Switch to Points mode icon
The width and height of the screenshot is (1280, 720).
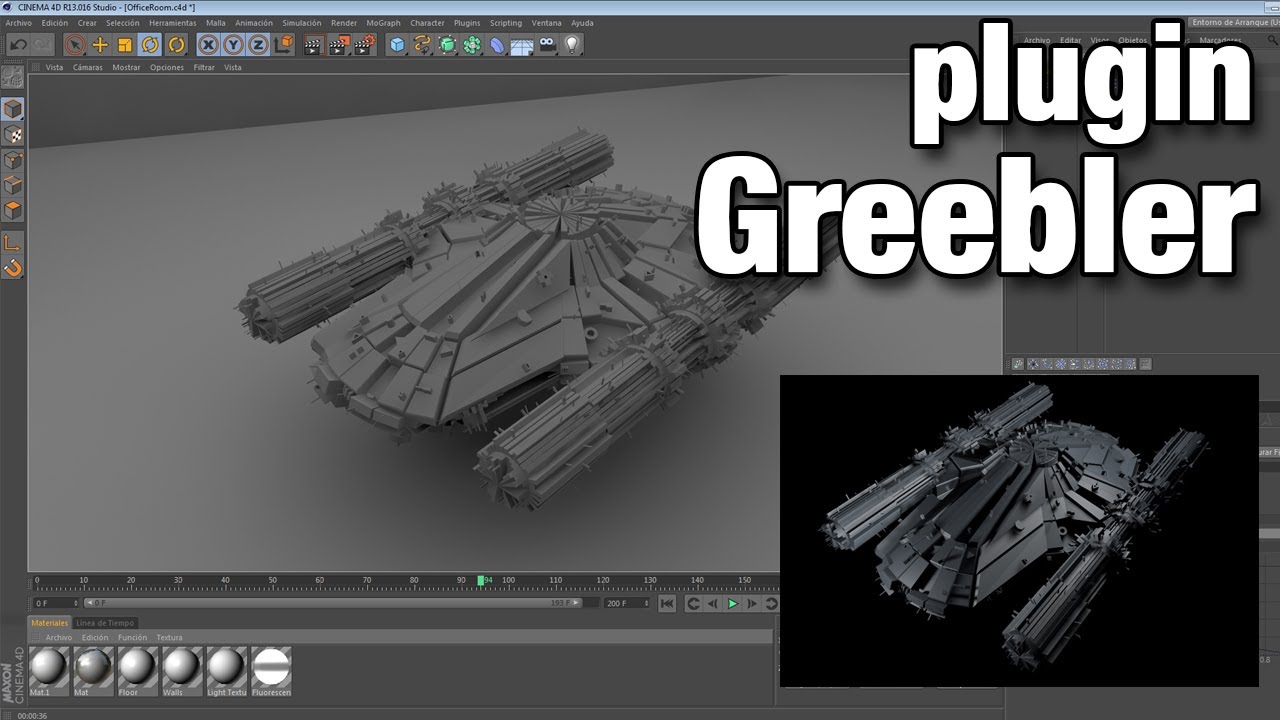click(x=13, y=160)
